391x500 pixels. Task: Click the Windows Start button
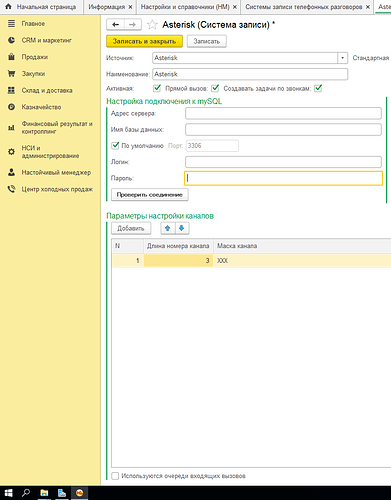coord(8,493)
